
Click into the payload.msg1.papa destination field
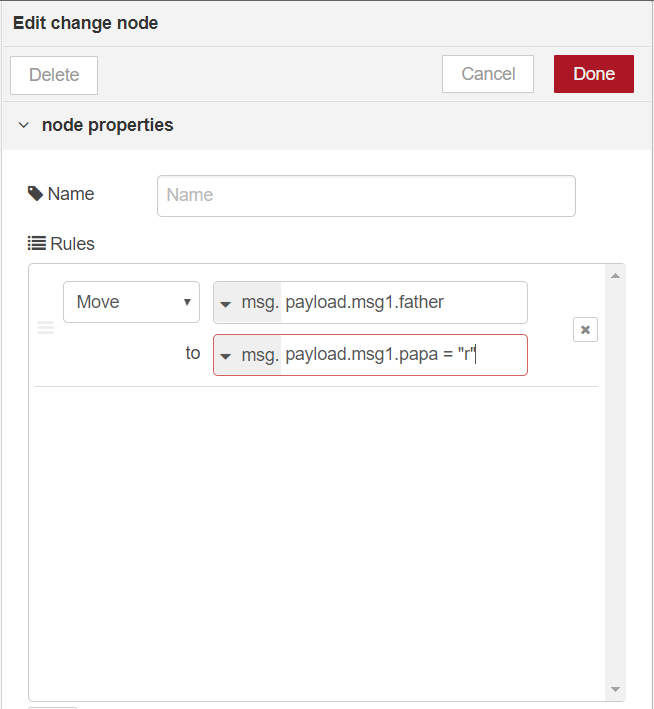403,355
